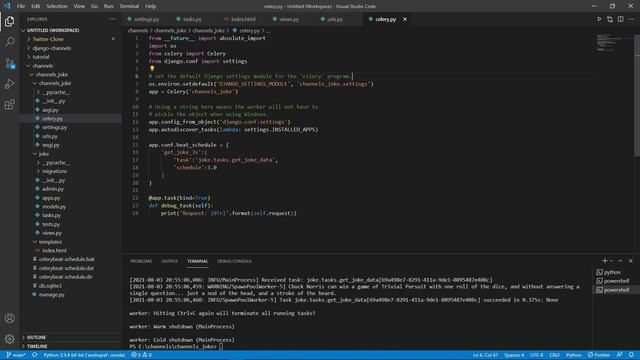The width and height of the screenshot is (640, 360).
Task: Open the Run and Debug view
Action: click(x=9, y=84)
